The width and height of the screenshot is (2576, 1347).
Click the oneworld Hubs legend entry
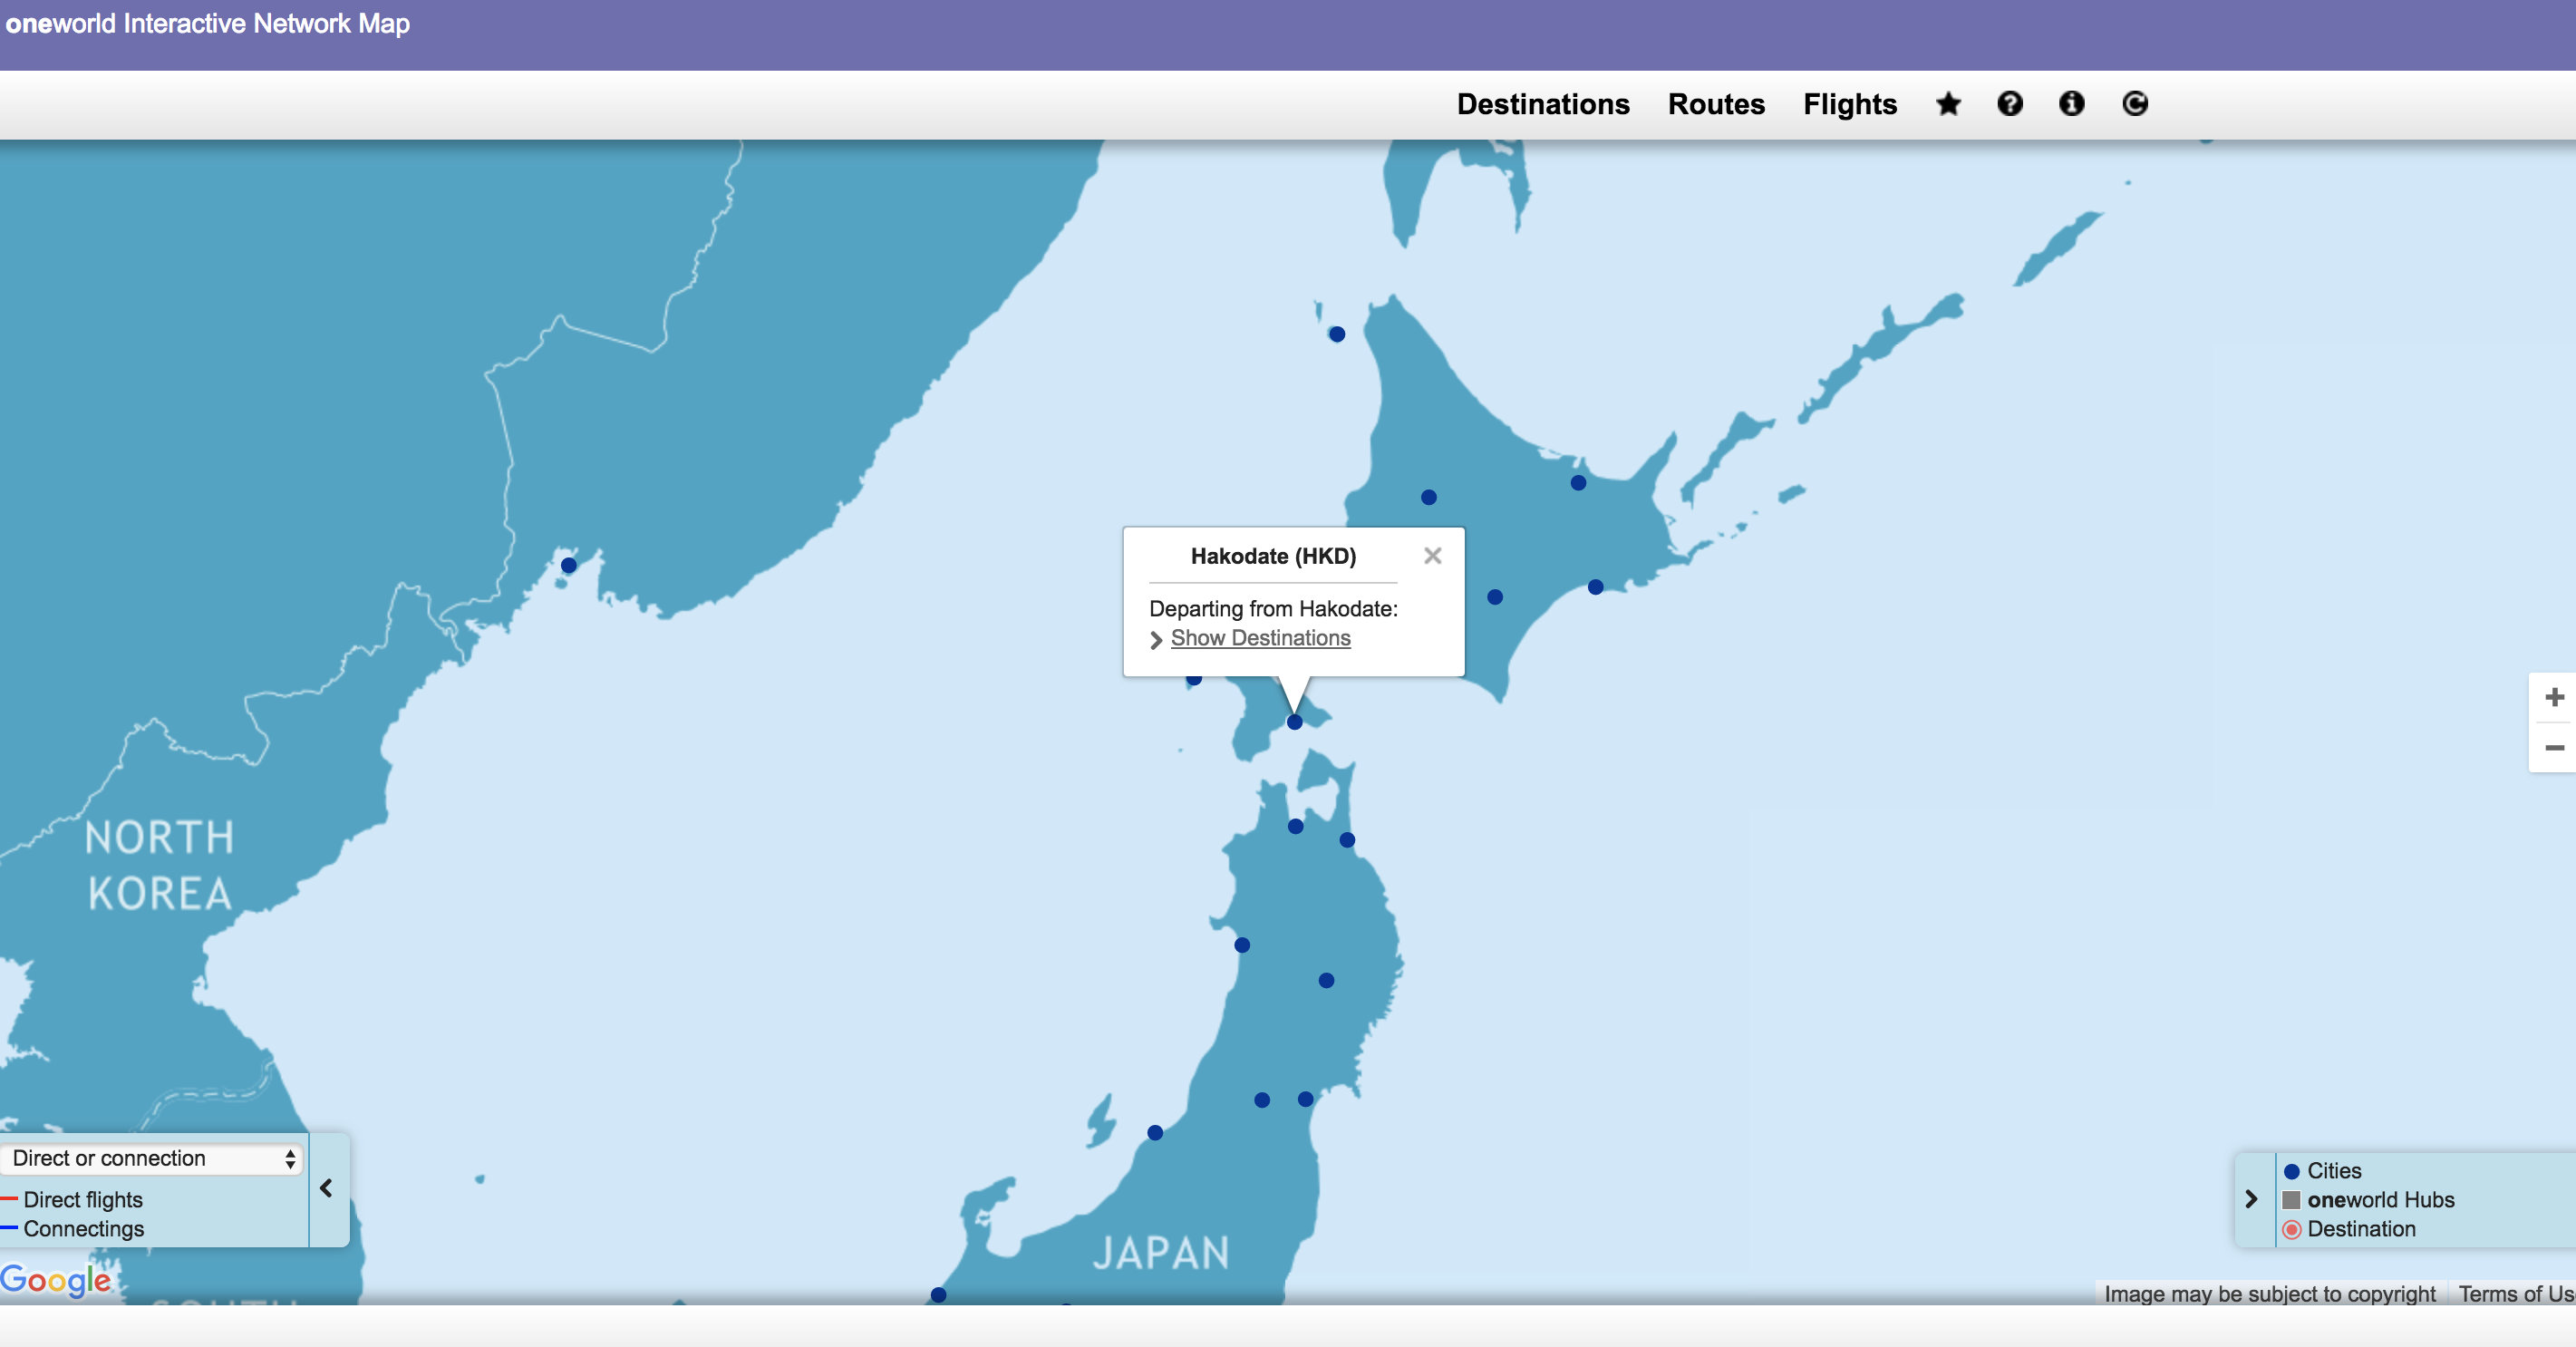point(2380,1199)
